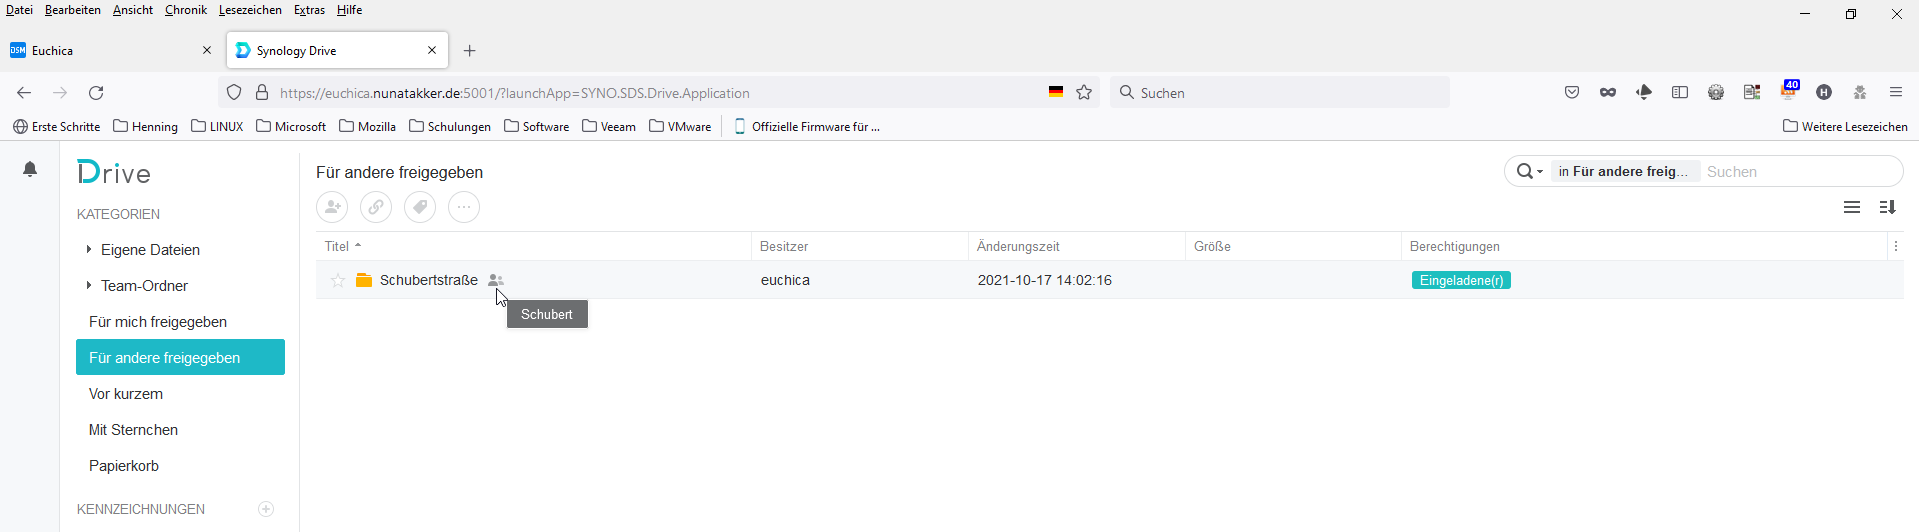Expand the Team-Ordner tree

89,286
